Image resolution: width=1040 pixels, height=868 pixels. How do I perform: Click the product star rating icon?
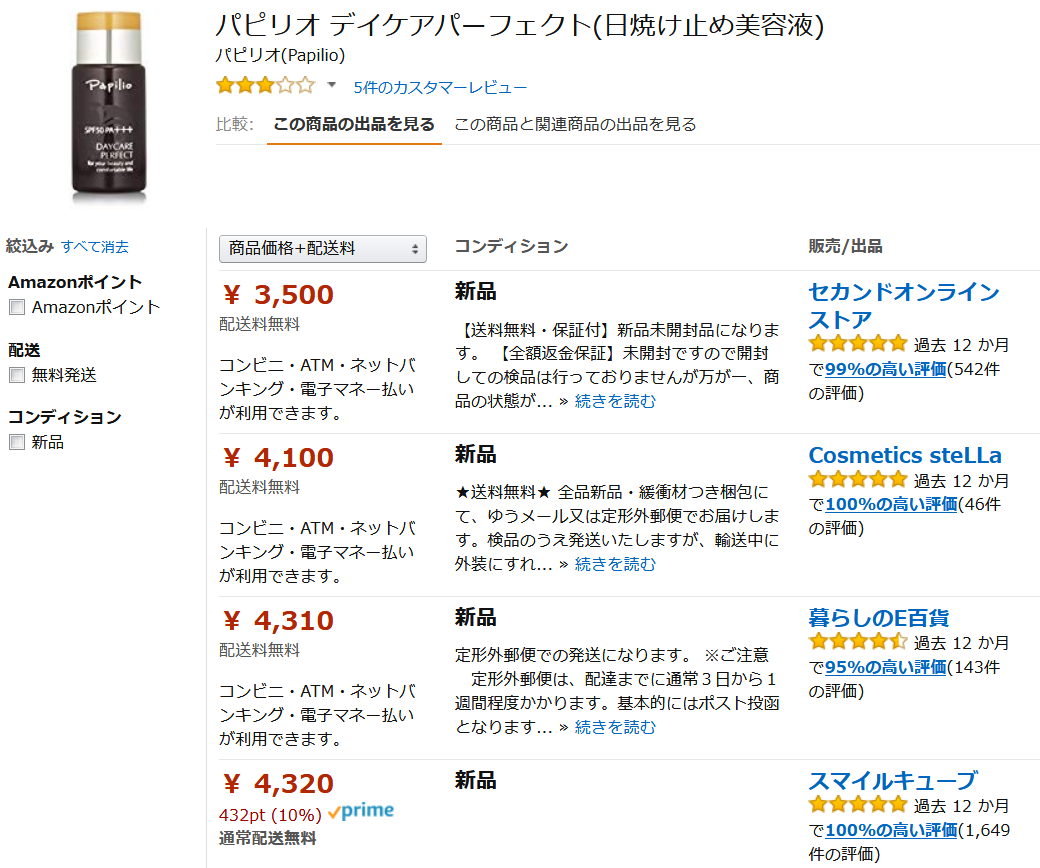(265, 86)
